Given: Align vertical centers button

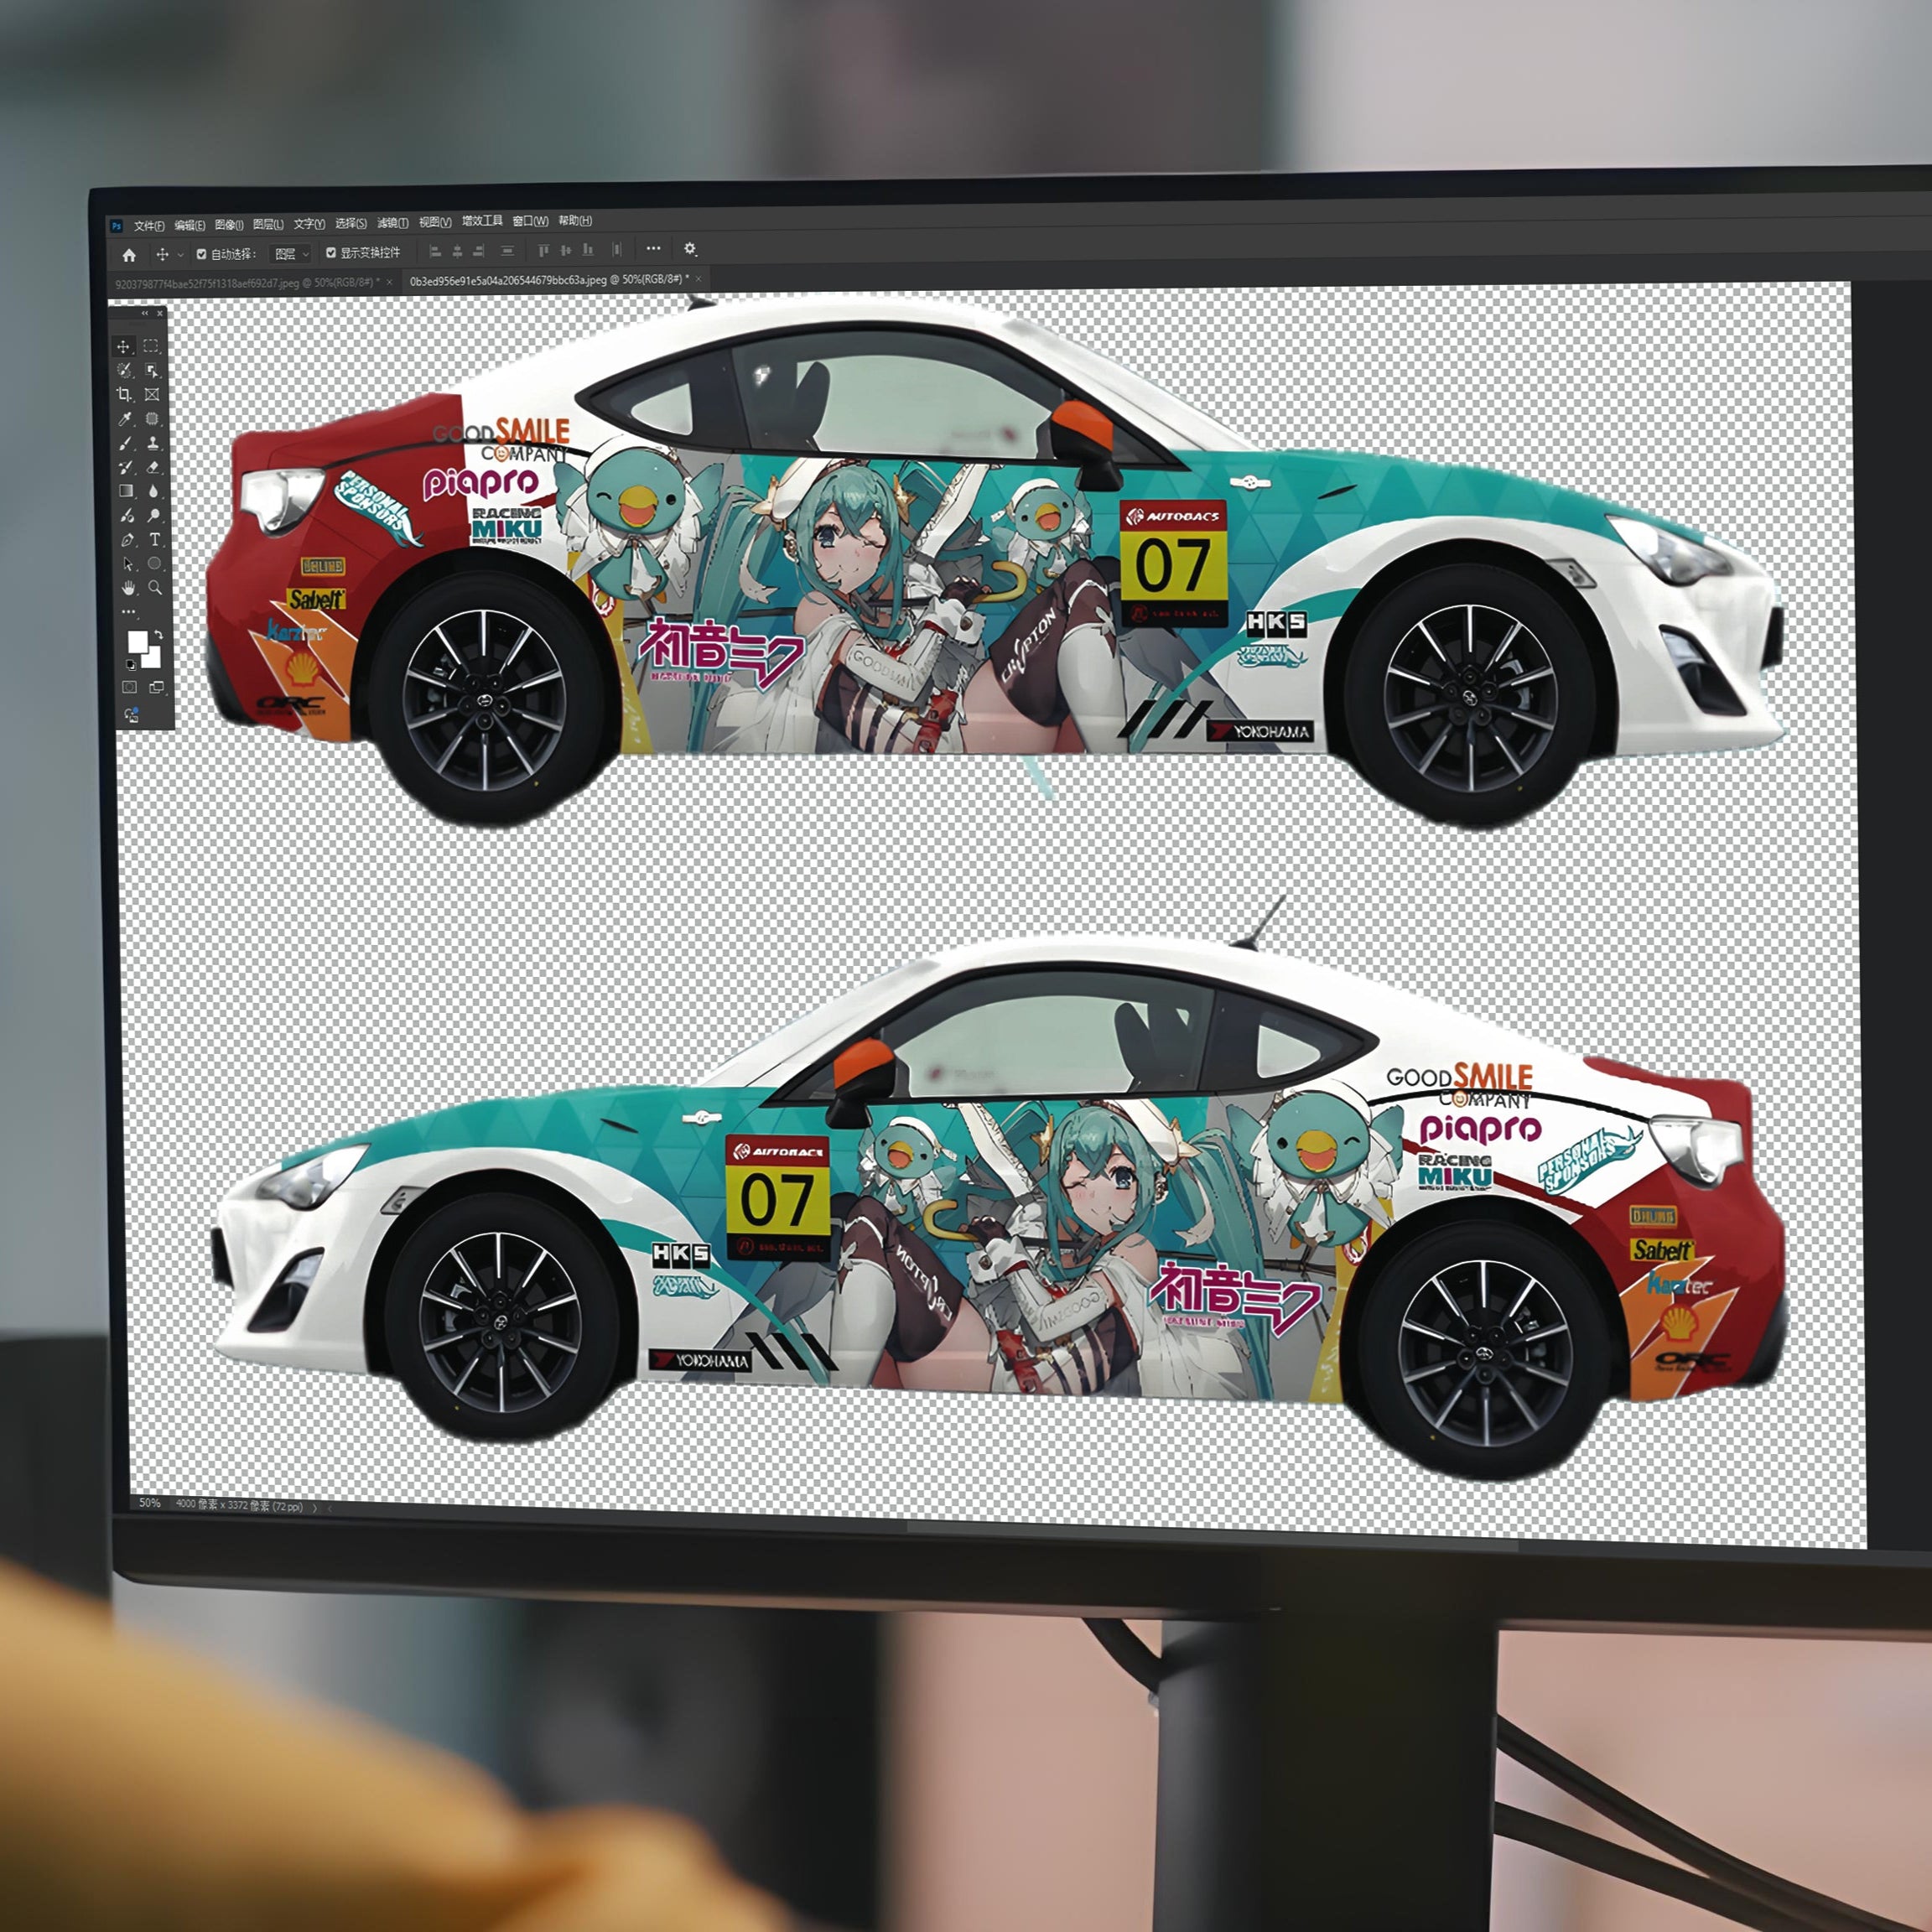Looking at the screenshot, I should 566,251.
